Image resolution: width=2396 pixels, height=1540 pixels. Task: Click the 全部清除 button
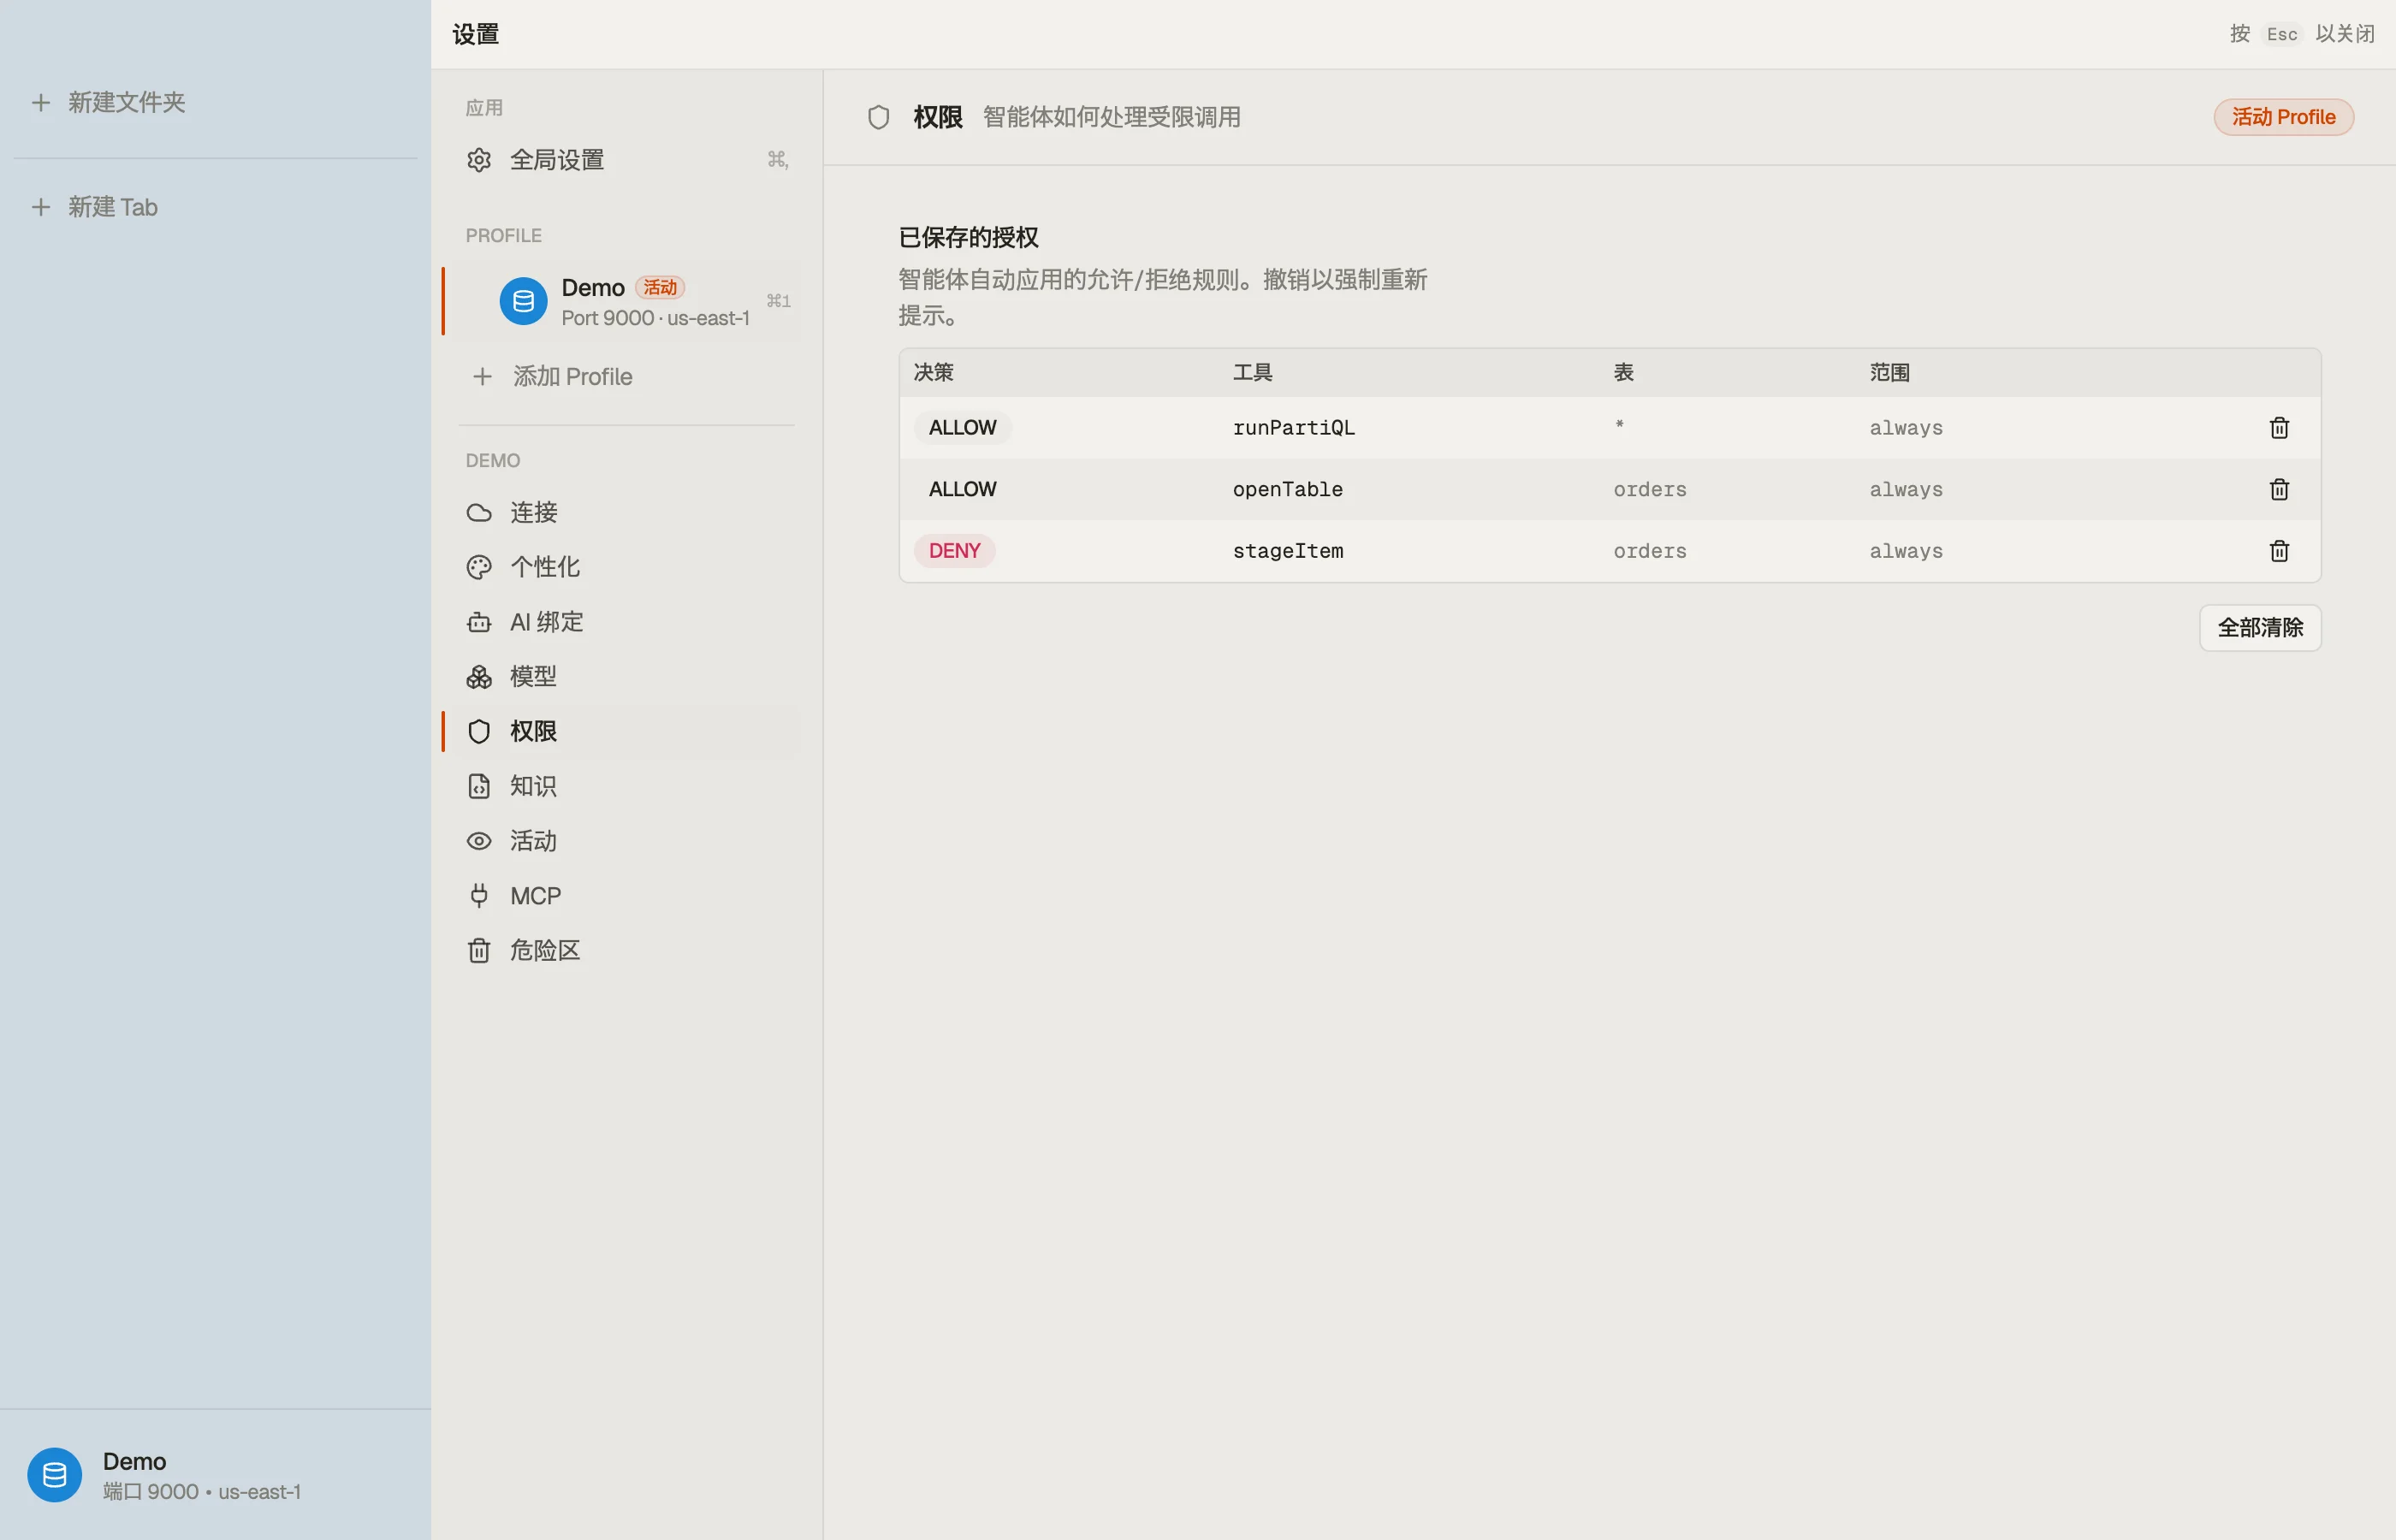coord(2260,628)
